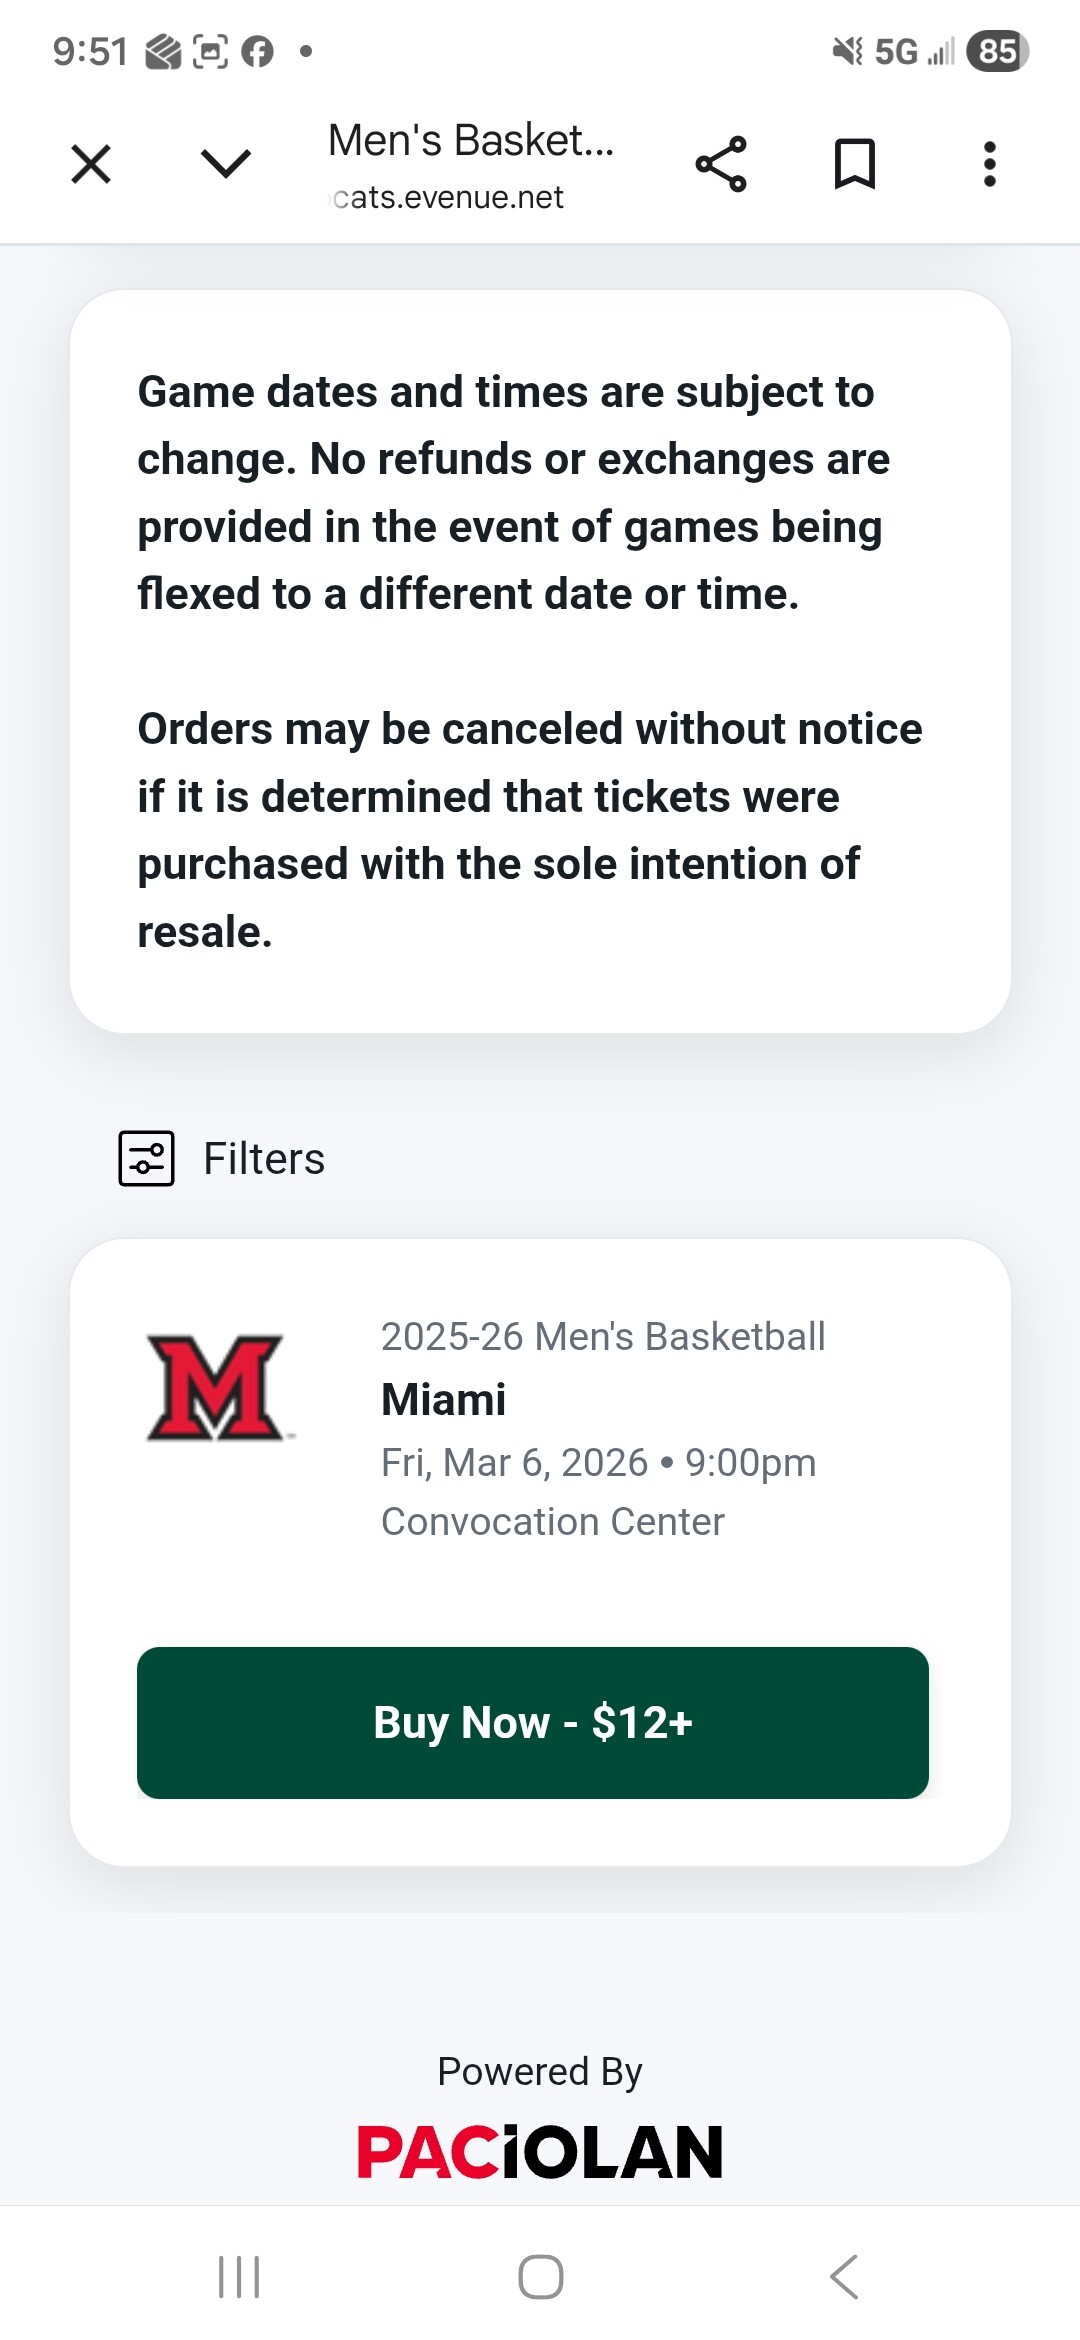The width and height of the screenshot is (1080, 2340).
Task: Tap the Facebook notification icon in status bar
Action: pos(257,51)
